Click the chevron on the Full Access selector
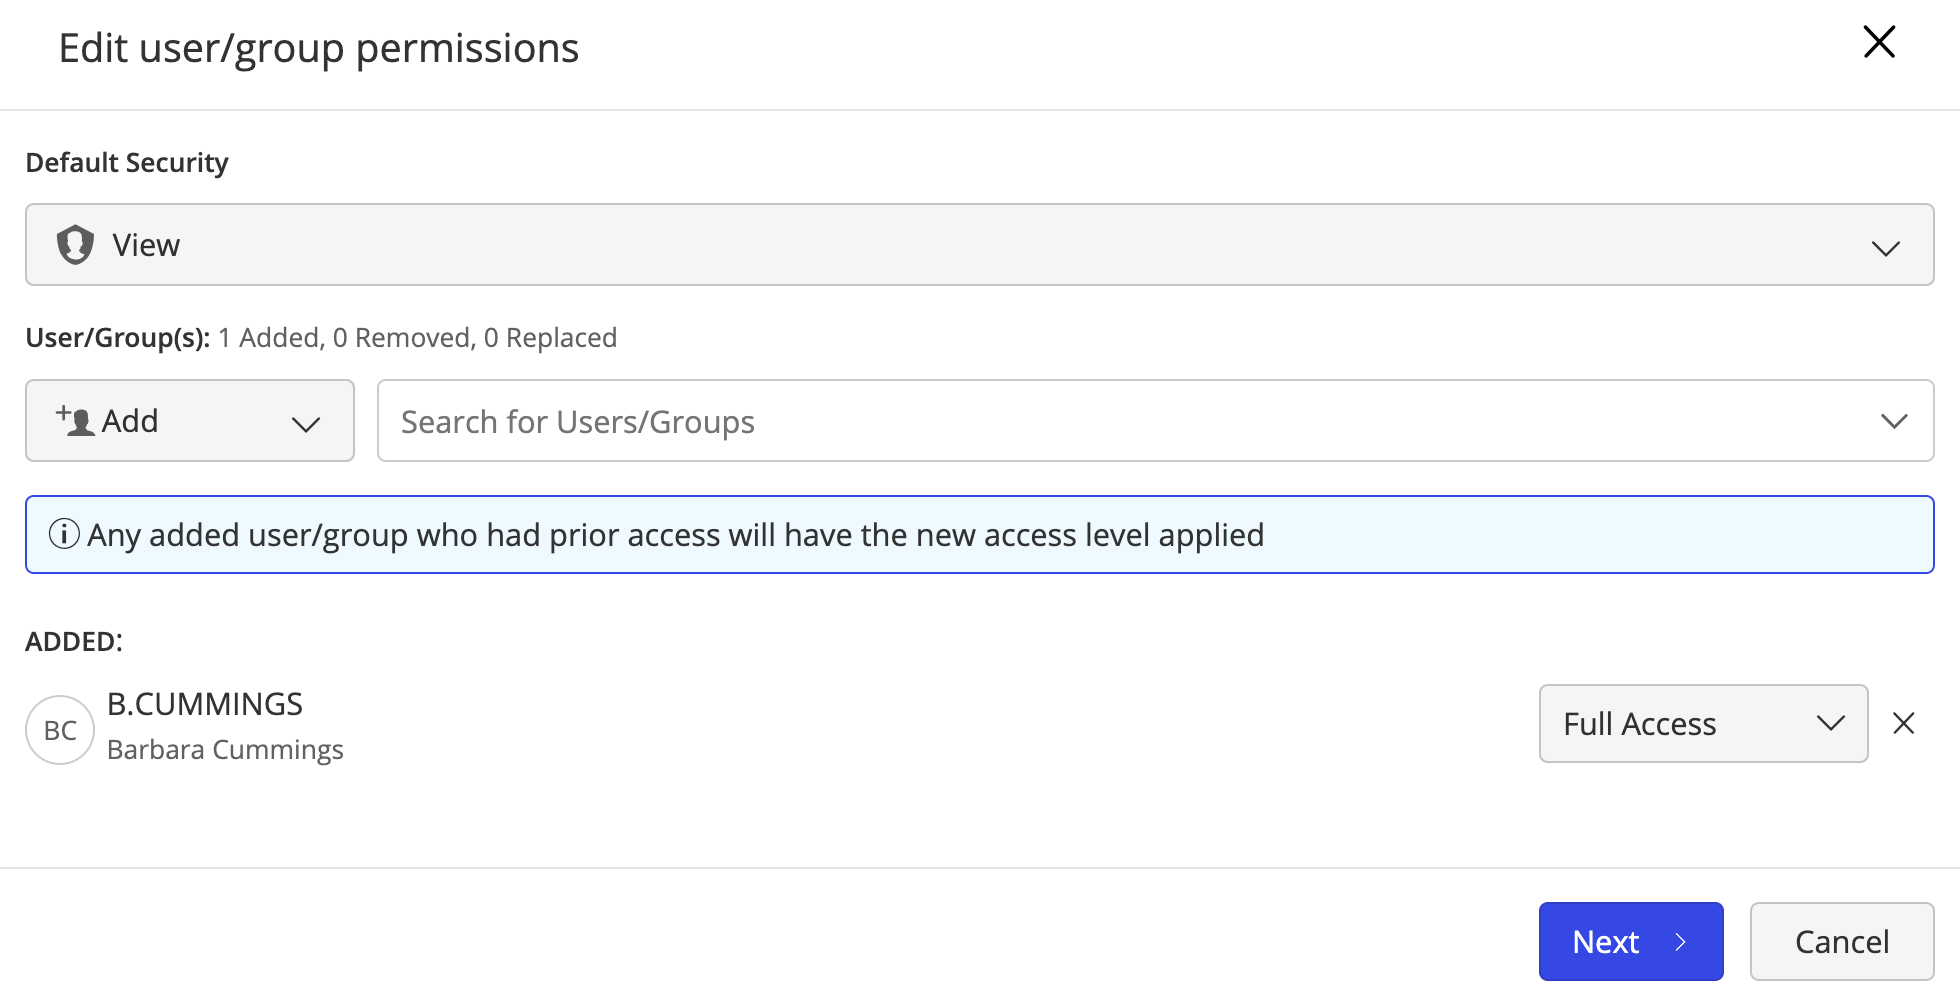 click(x=1832, y=723)
